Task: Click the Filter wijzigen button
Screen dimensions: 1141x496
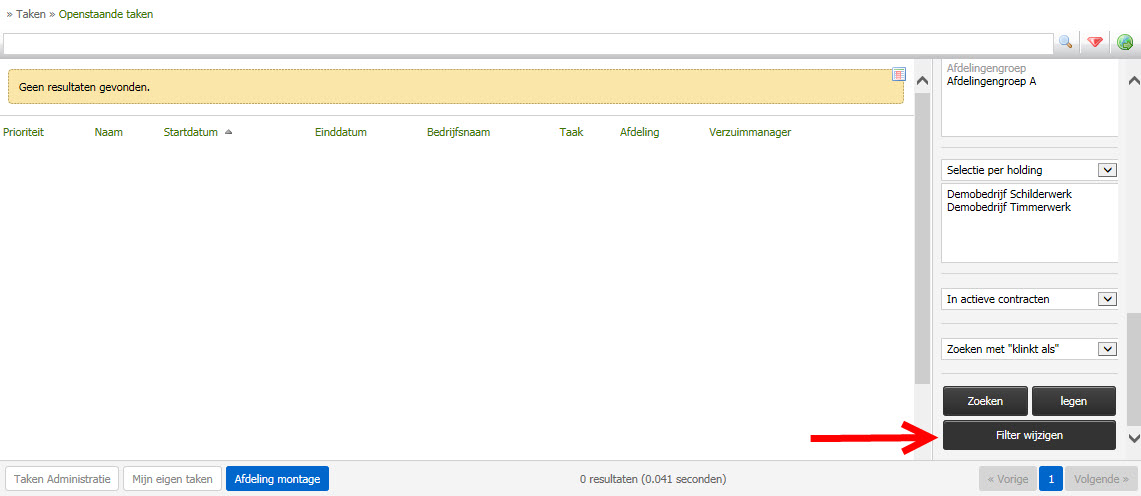Action: pos(1029,435)
